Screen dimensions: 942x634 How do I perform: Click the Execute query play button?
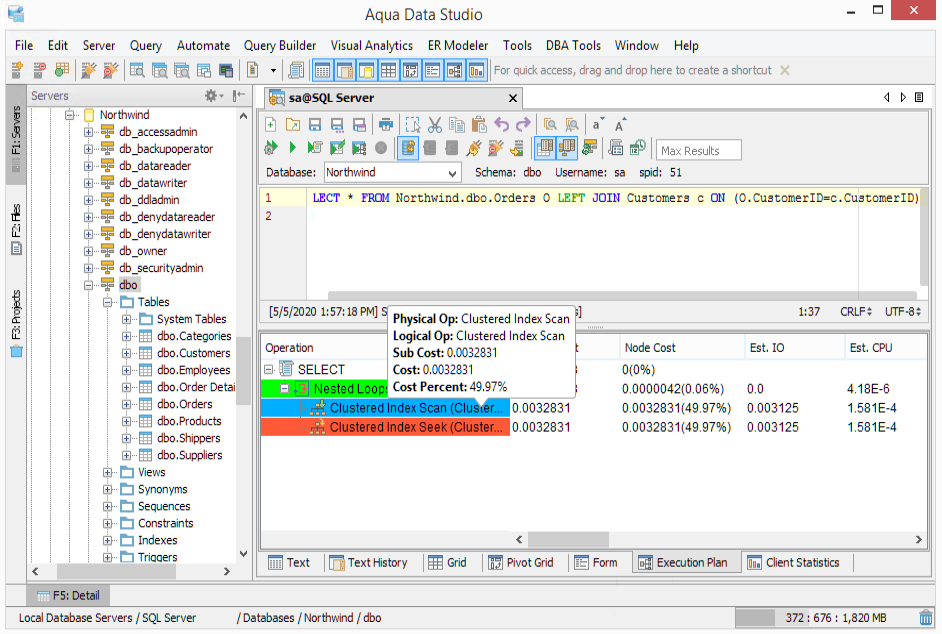[x=292, y=149]
